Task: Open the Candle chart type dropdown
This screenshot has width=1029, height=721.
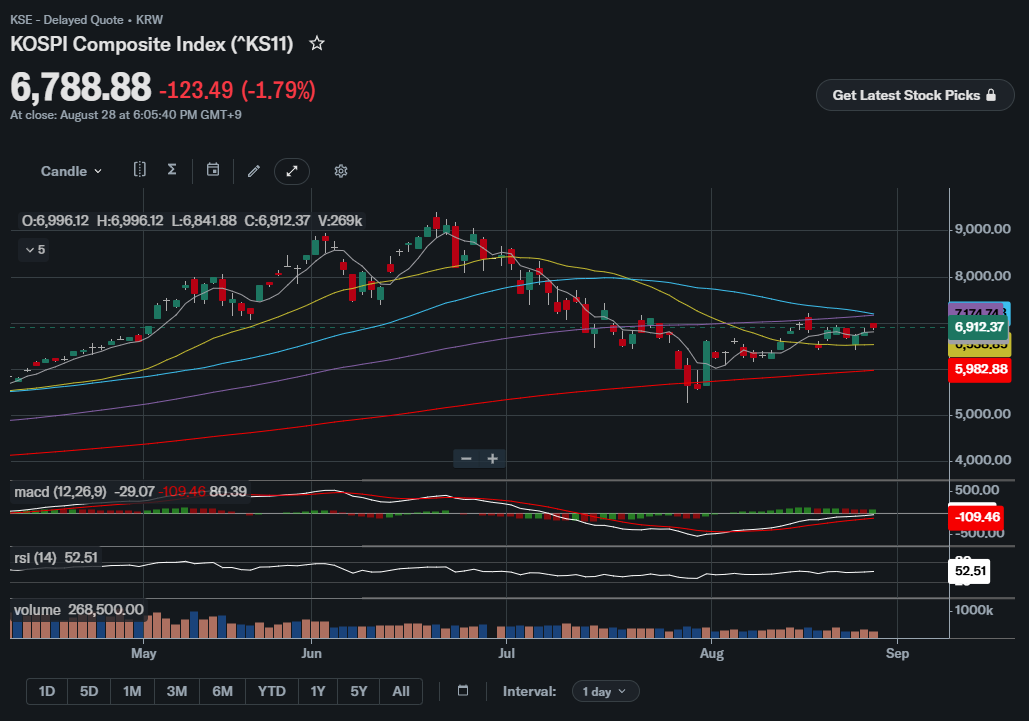Action: pyautogui.click(x=71, y=171)
